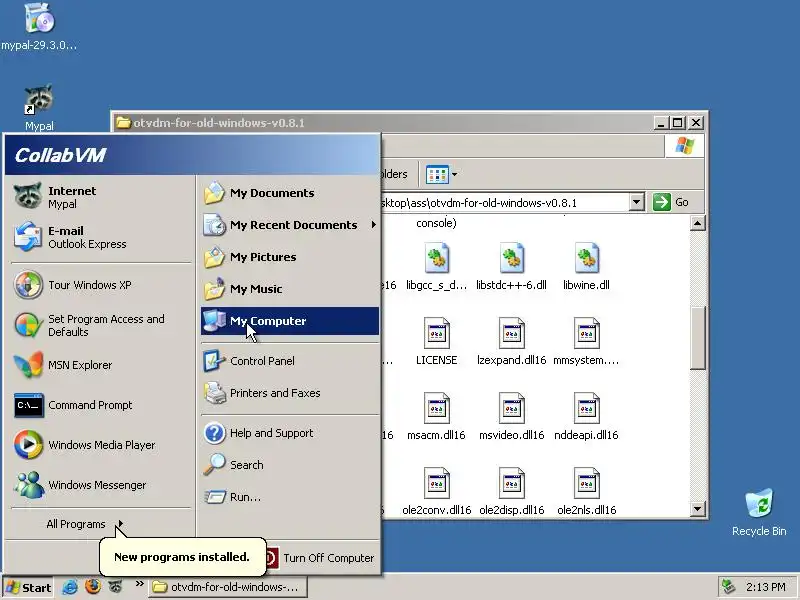
Task: Open Set Program Access and Defaults
Action: point(101,325)
